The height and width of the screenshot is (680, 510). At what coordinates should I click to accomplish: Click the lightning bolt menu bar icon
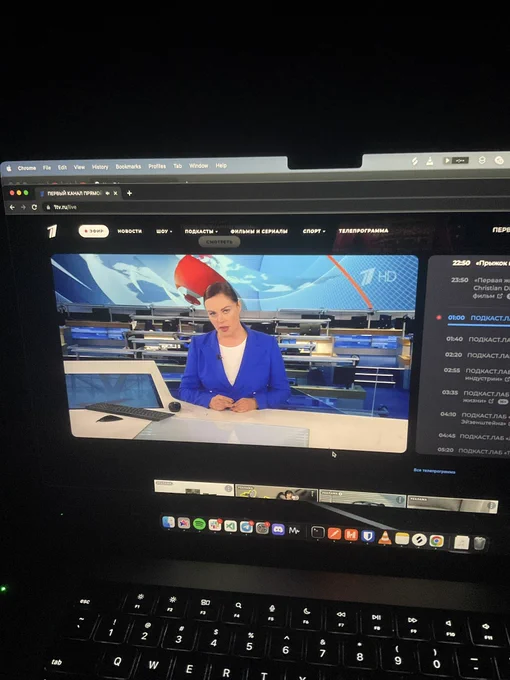(x=415, y=161)
